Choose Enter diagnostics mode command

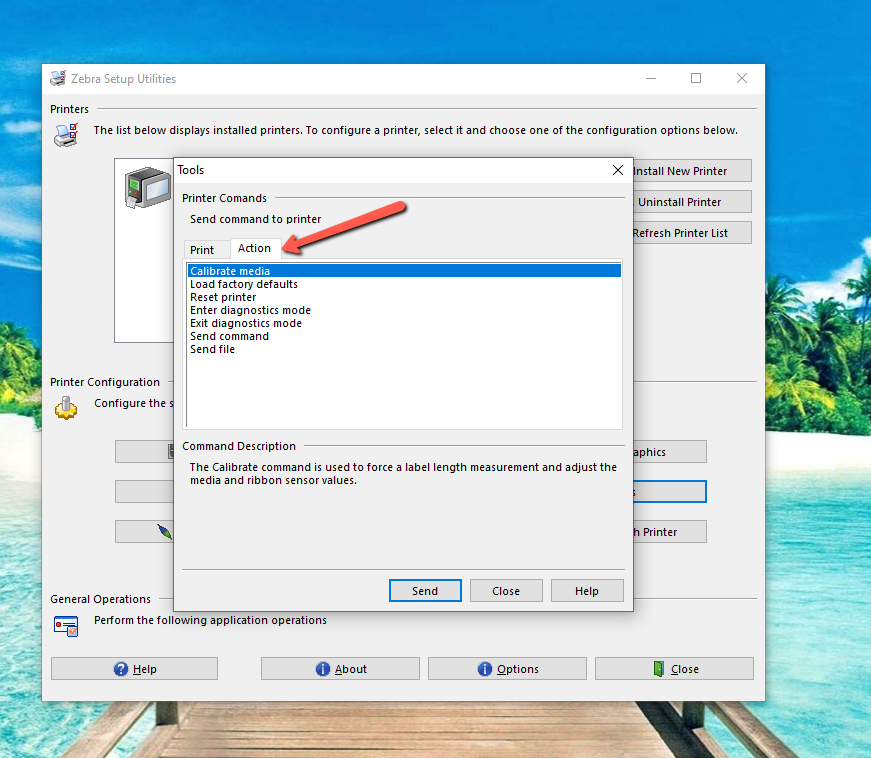coord(250,310)
